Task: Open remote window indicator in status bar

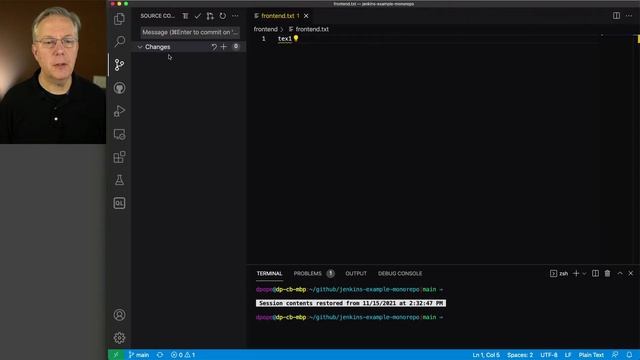Action: click(x=116, y=355)
